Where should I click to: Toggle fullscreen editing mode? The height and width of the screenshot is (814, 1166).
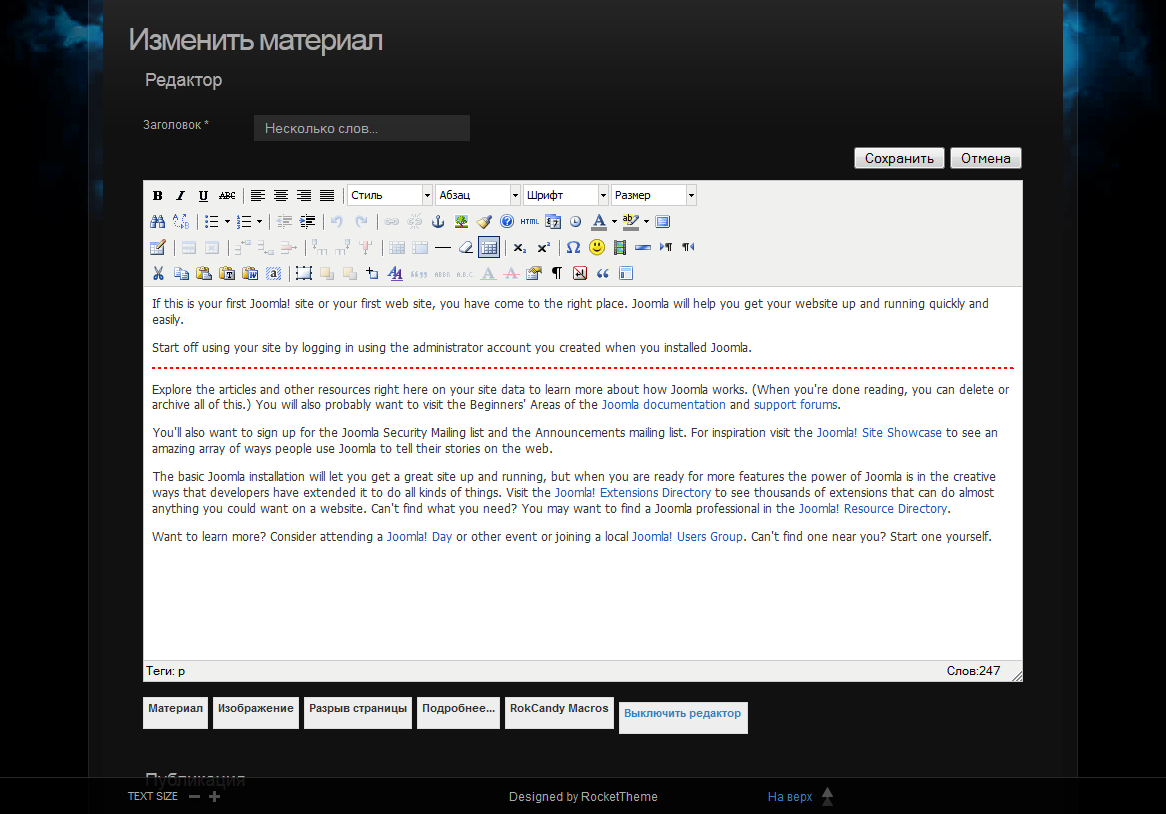(663, 222)
